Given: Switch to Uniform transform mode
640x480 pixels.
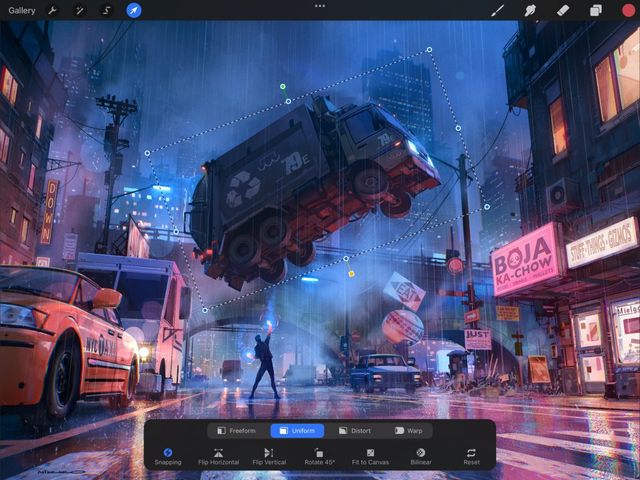Looking at the screenshot, I should (297, 431).
